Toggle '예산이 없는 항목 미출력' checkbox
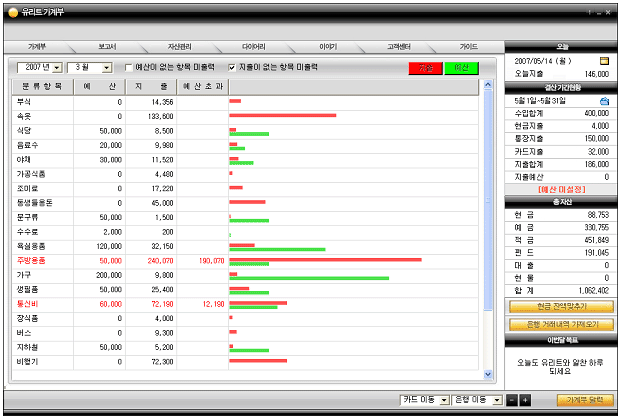Viewport: 621px width, 418px height. pos(127,68)
